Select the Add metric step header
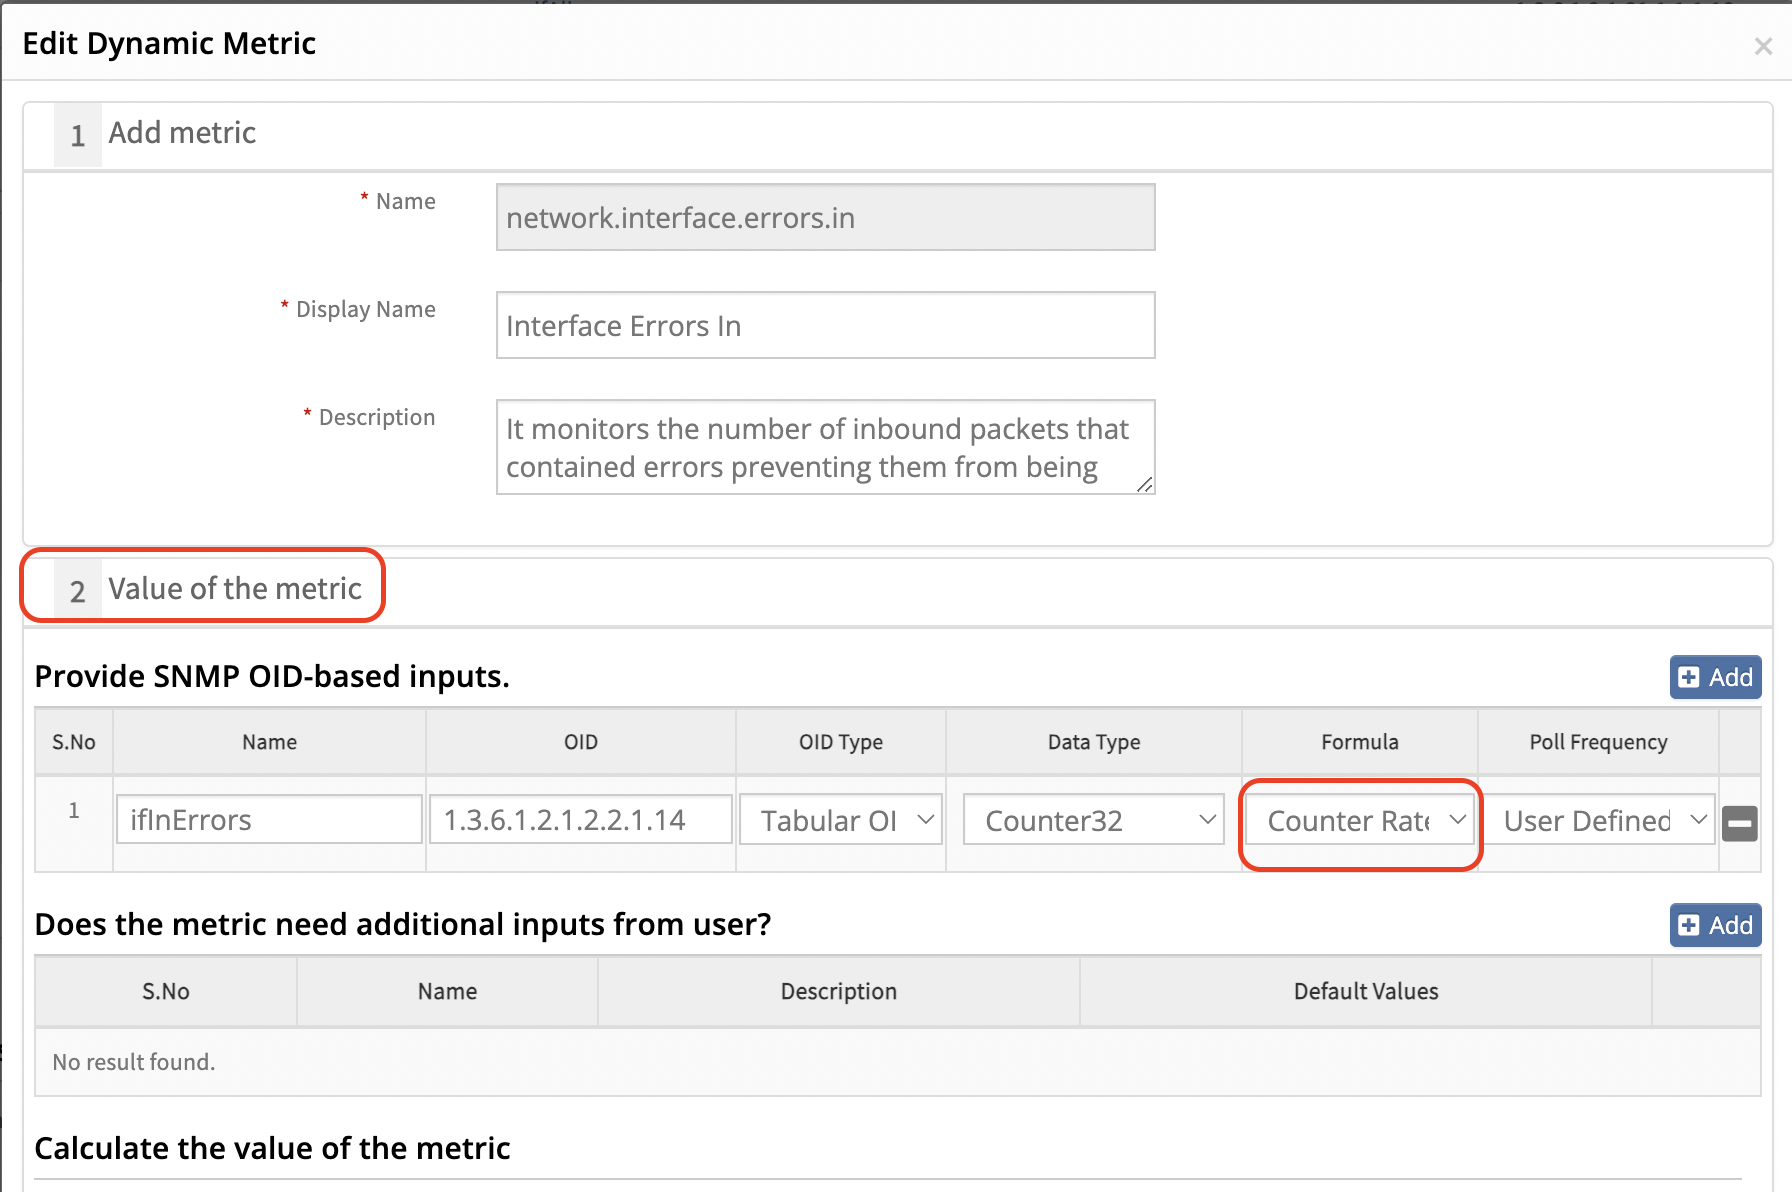Image resolution: width=1792 pixels, height=1192 pixels. coord(181,133)
